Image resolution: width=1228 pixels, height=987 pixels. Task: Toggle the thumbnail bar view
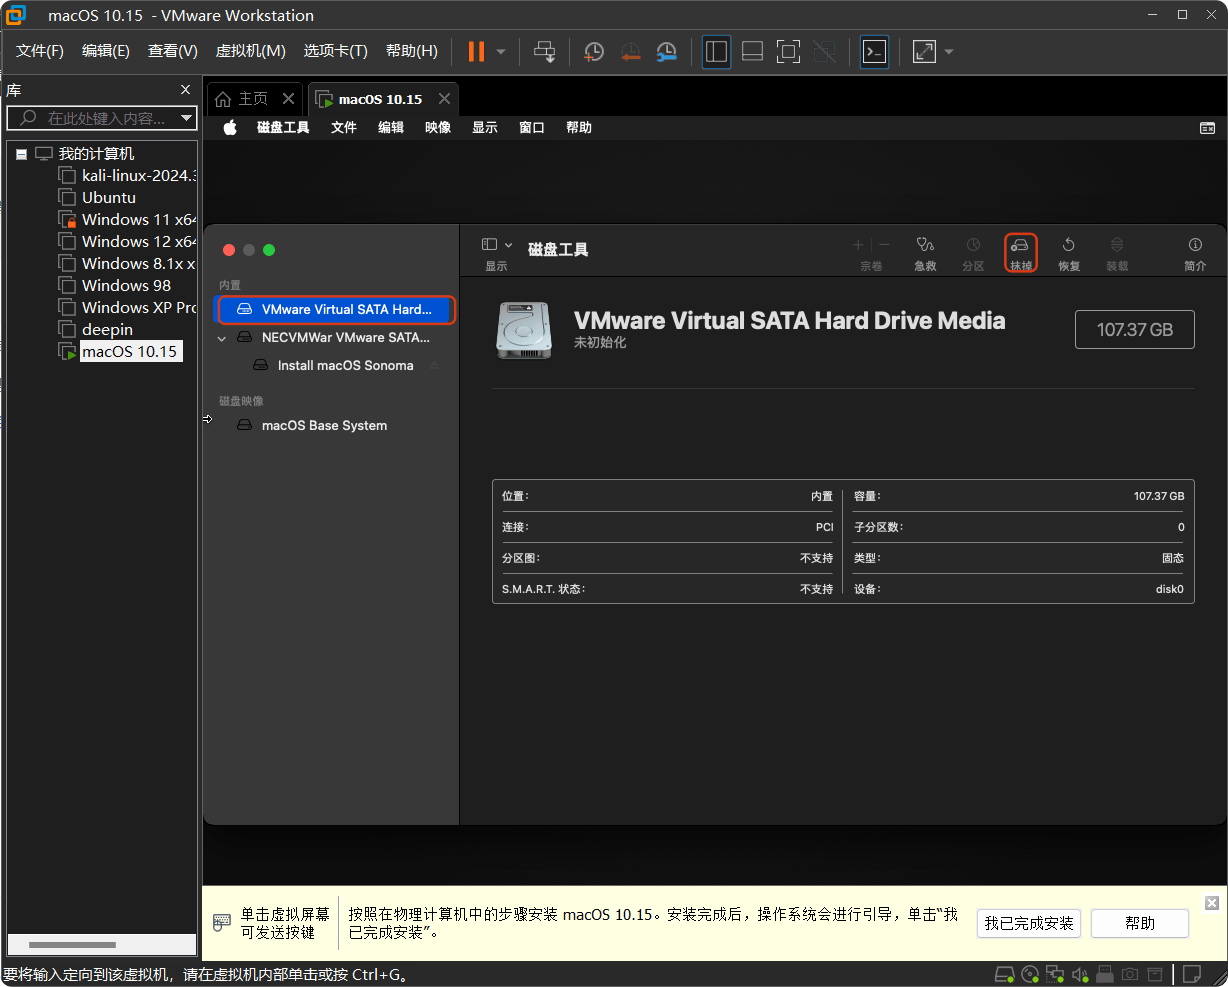[x=752, y=51]
